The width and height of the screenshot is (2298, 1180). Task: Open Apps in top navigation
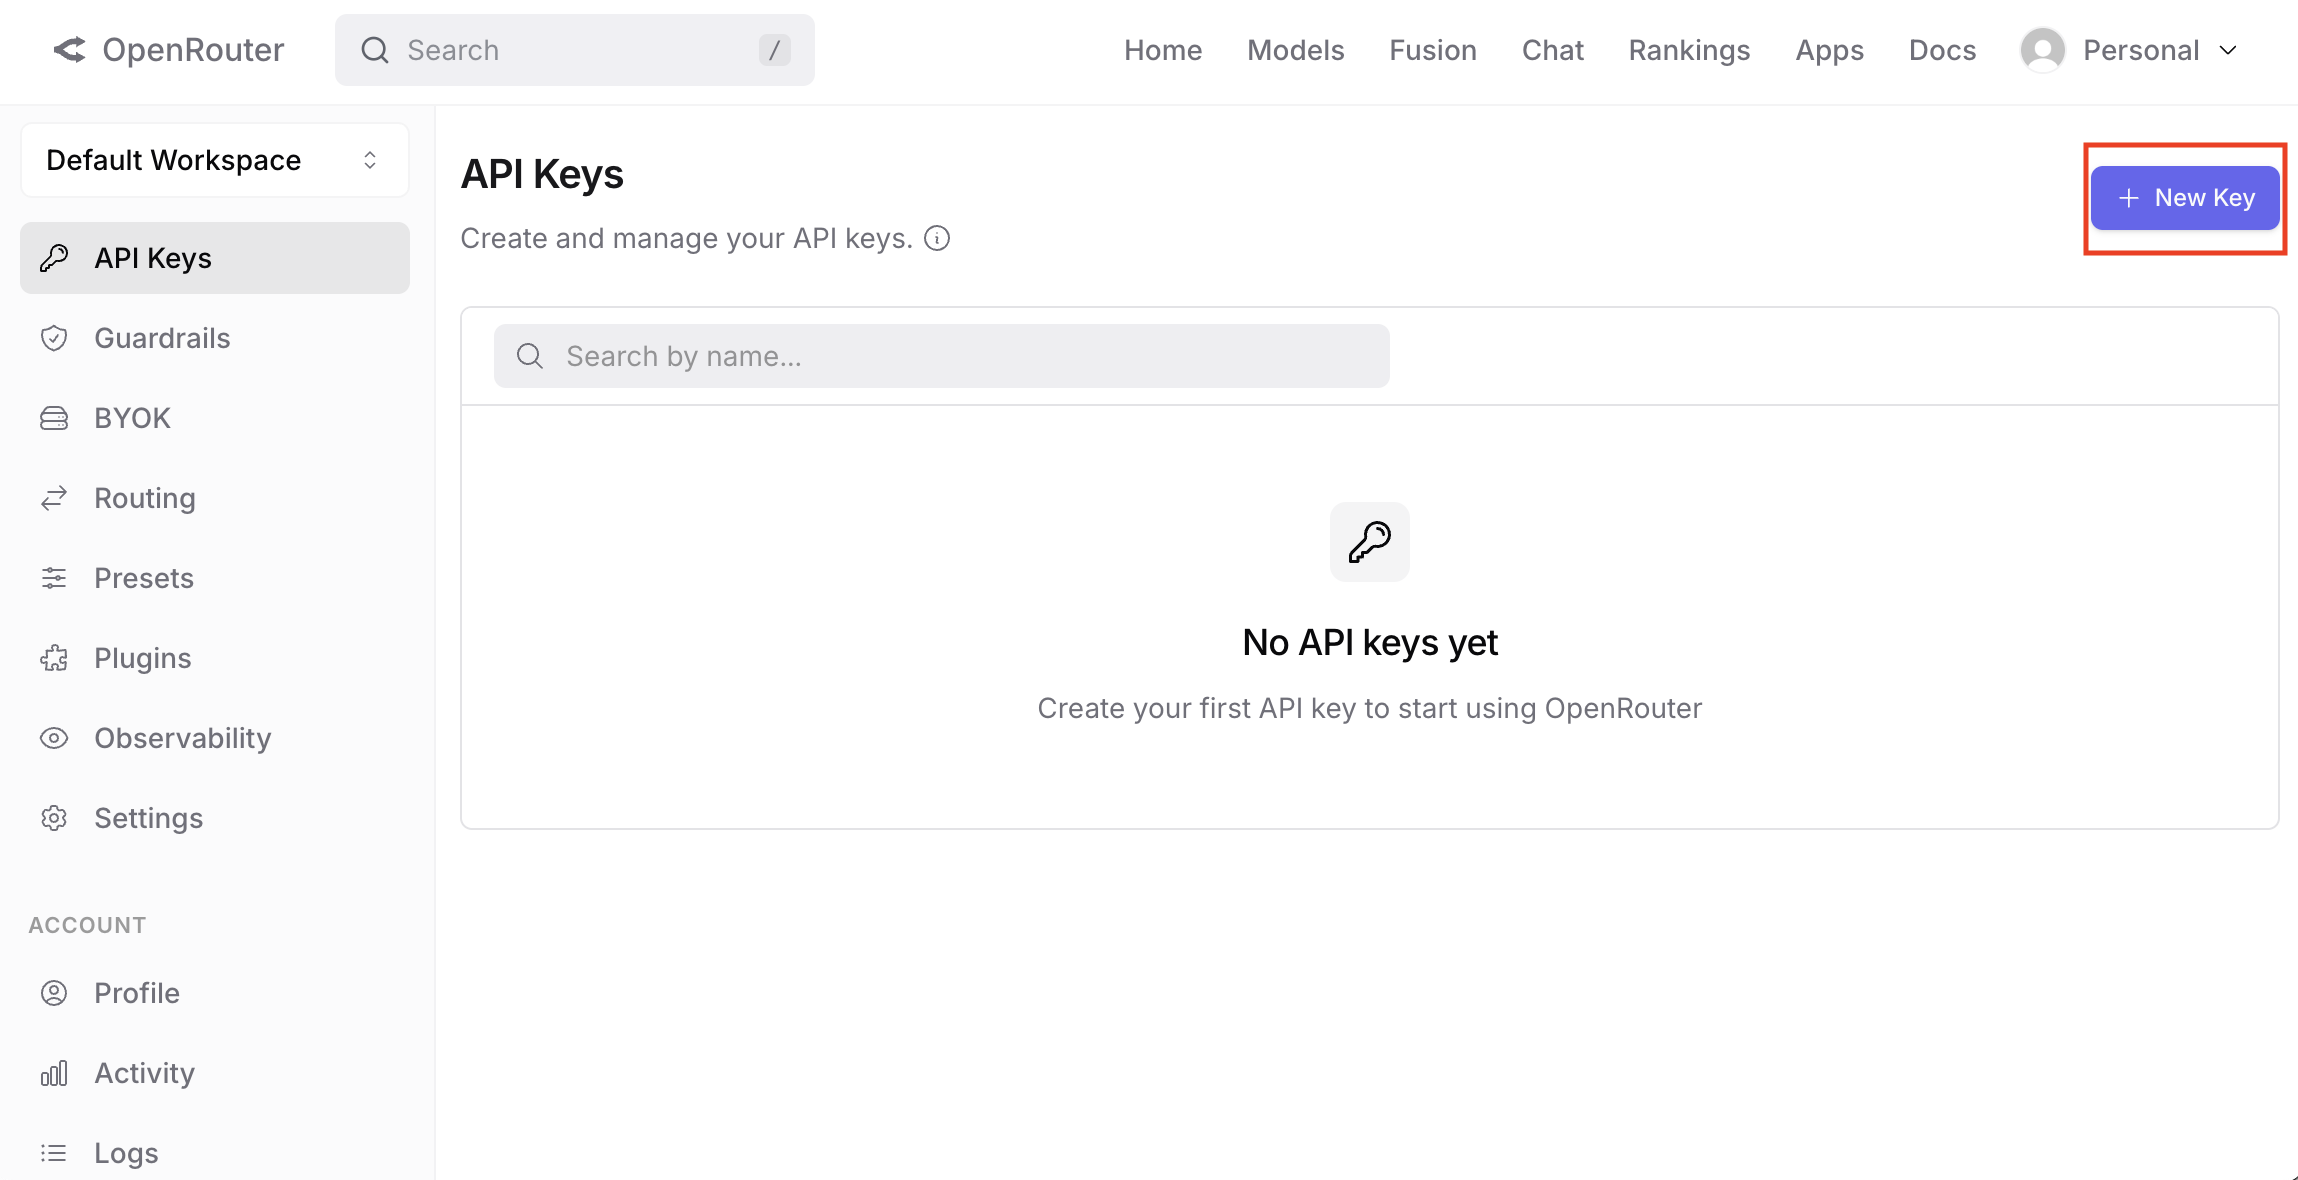(1830, 50)
